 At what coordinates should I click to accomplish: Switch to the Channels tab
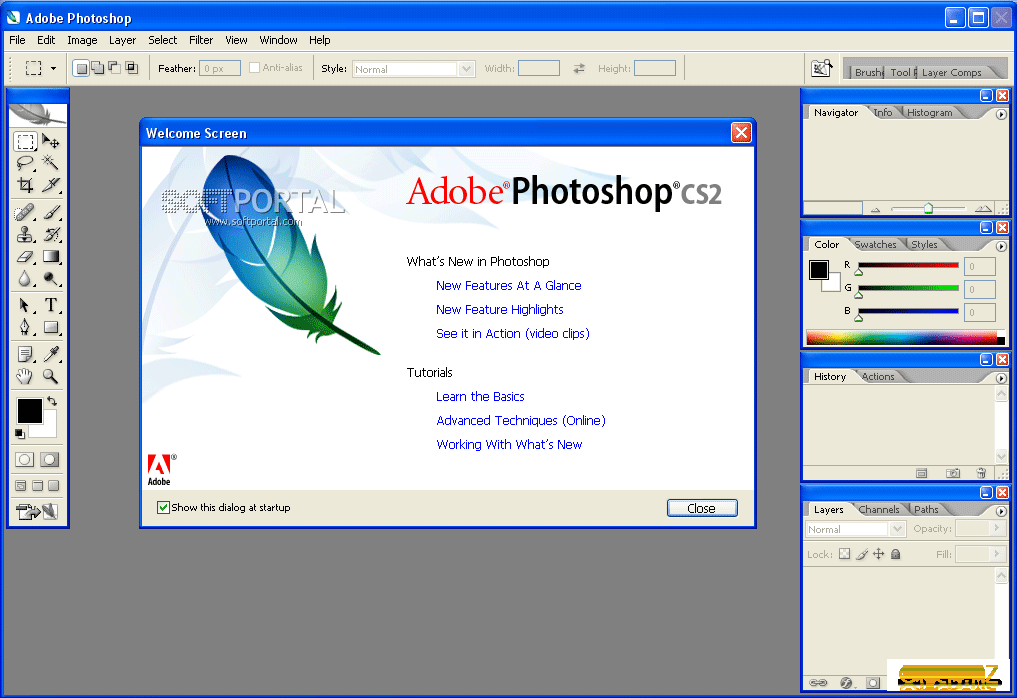[x=879, y=510]
